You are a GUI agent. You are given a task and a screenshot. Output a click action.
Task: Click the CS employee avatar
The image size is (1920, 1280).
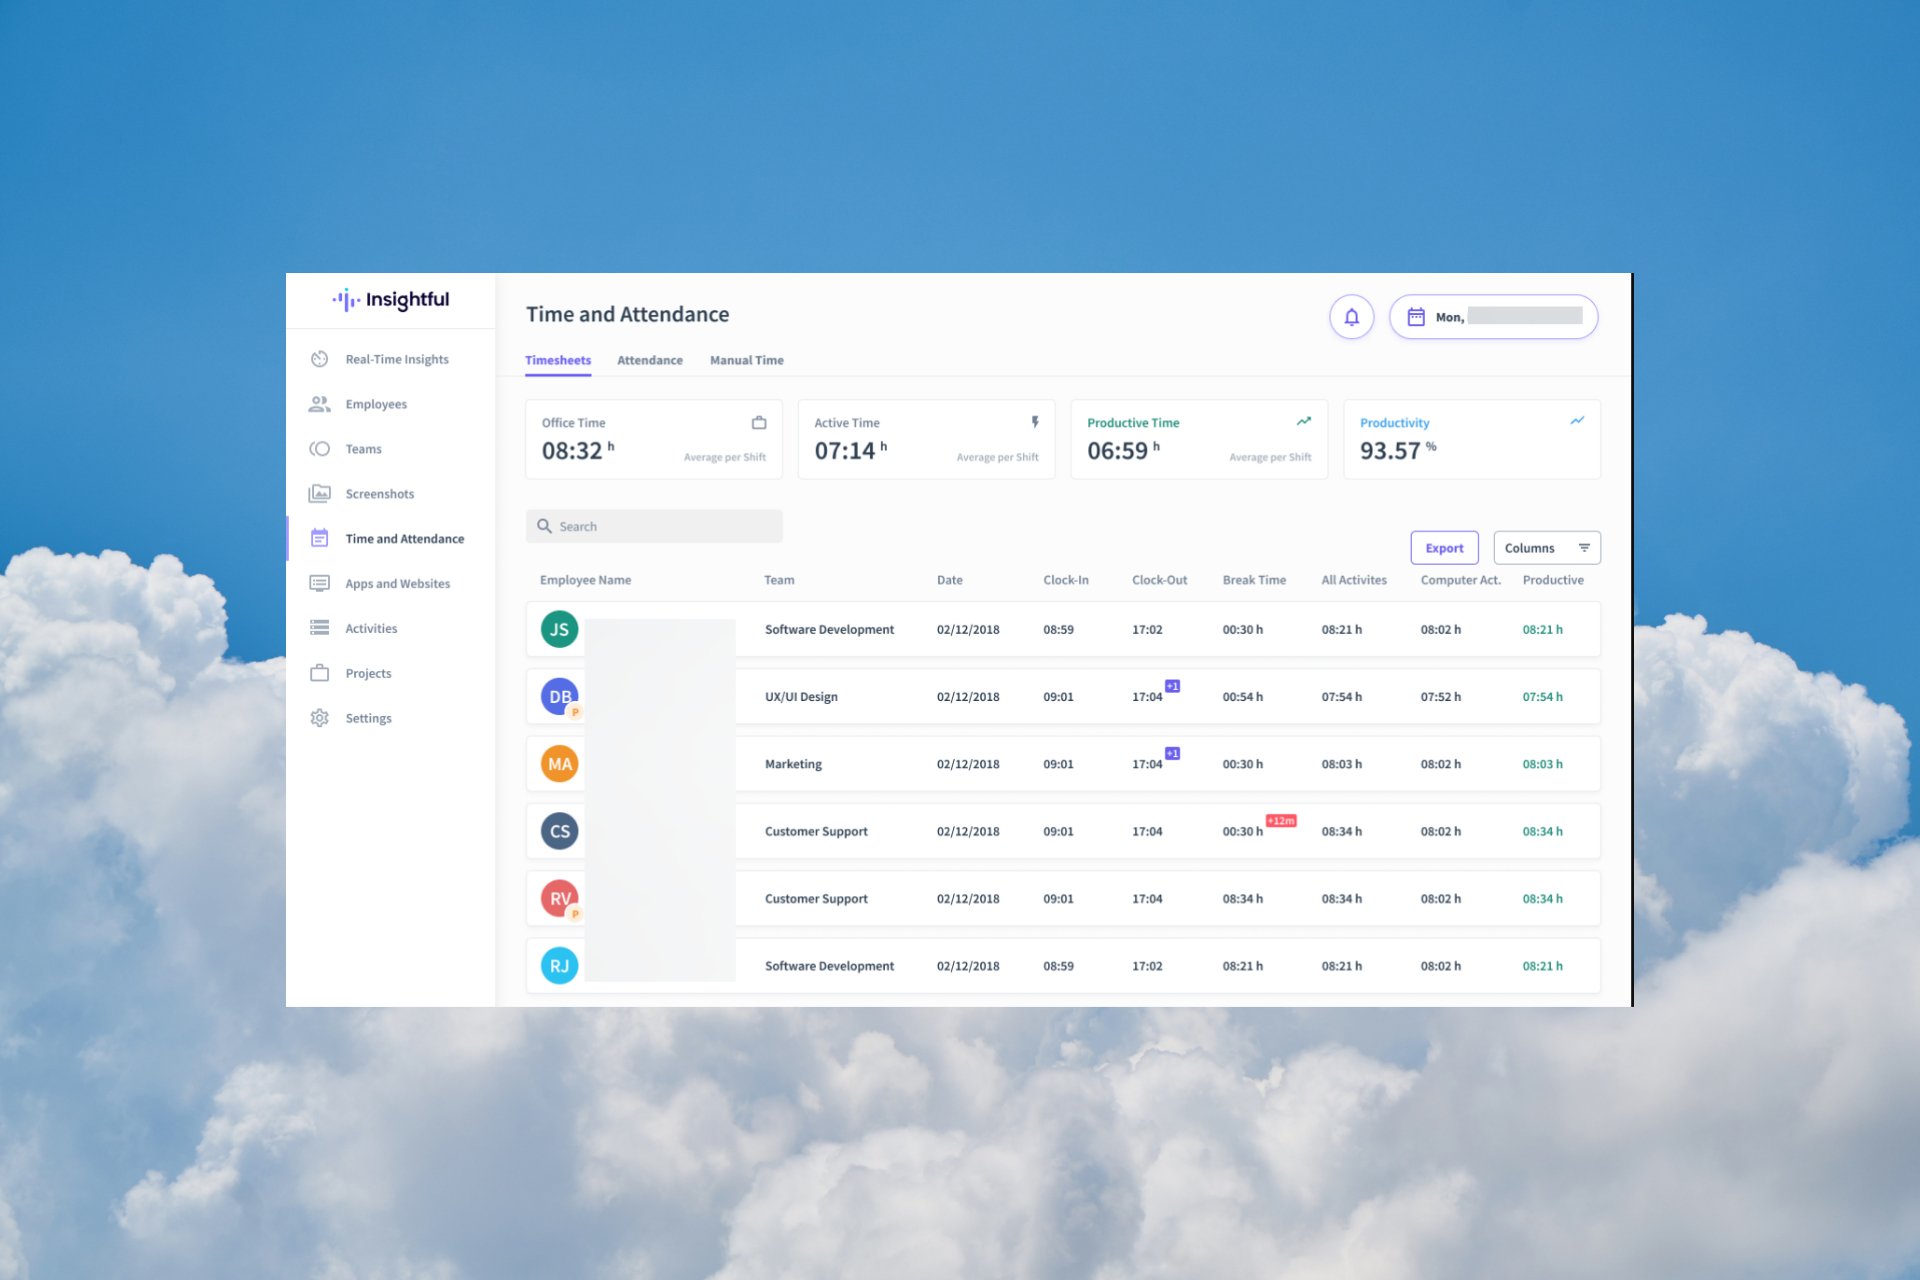[x=560, y=831]
